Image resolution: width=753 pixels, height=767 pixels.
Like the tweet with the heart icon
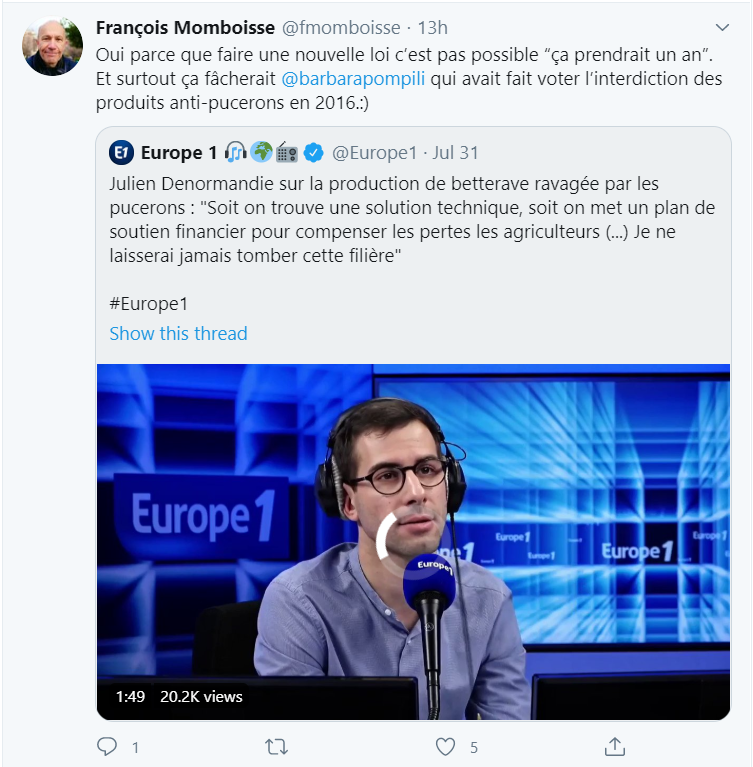coord(445,747)
